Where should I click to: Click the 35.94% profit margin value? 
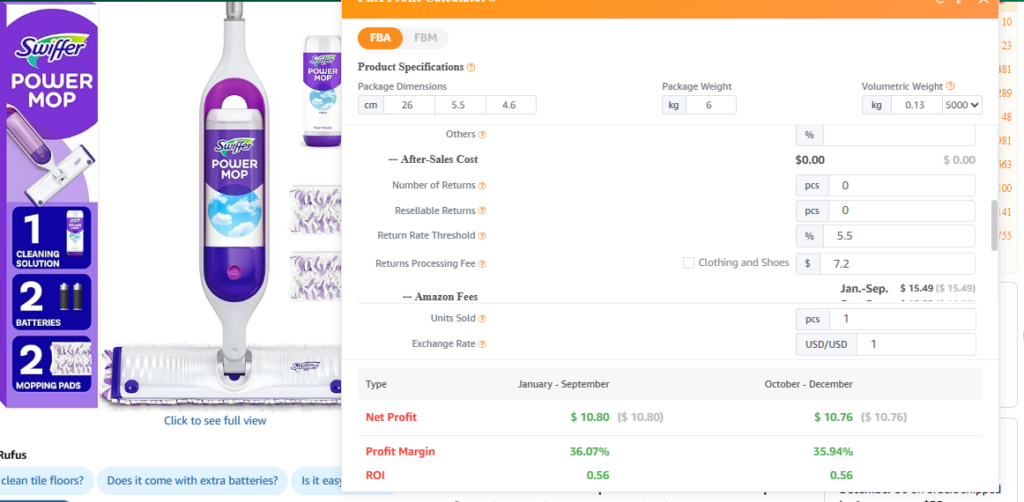coord(833,452)
